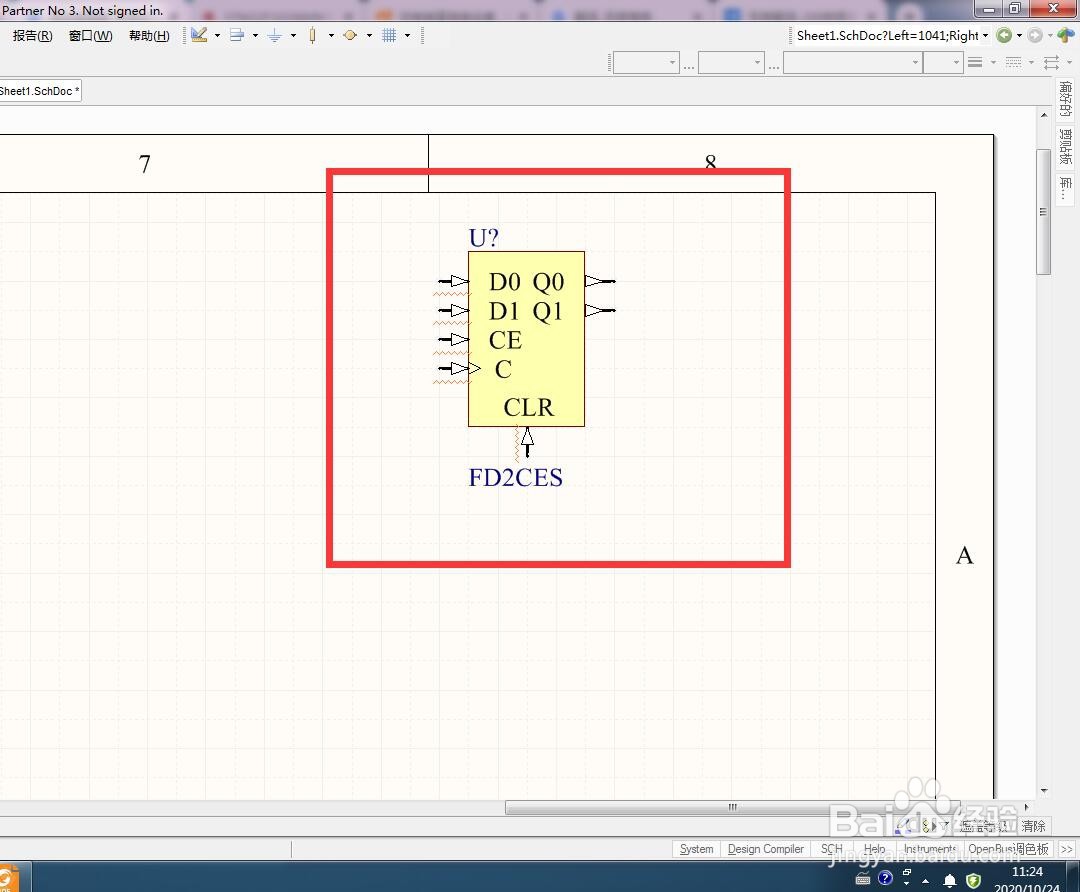This screenshot has height=892, width=1080.
Task: Open the dashed line style icon
Action: [x=1013, y=63]
